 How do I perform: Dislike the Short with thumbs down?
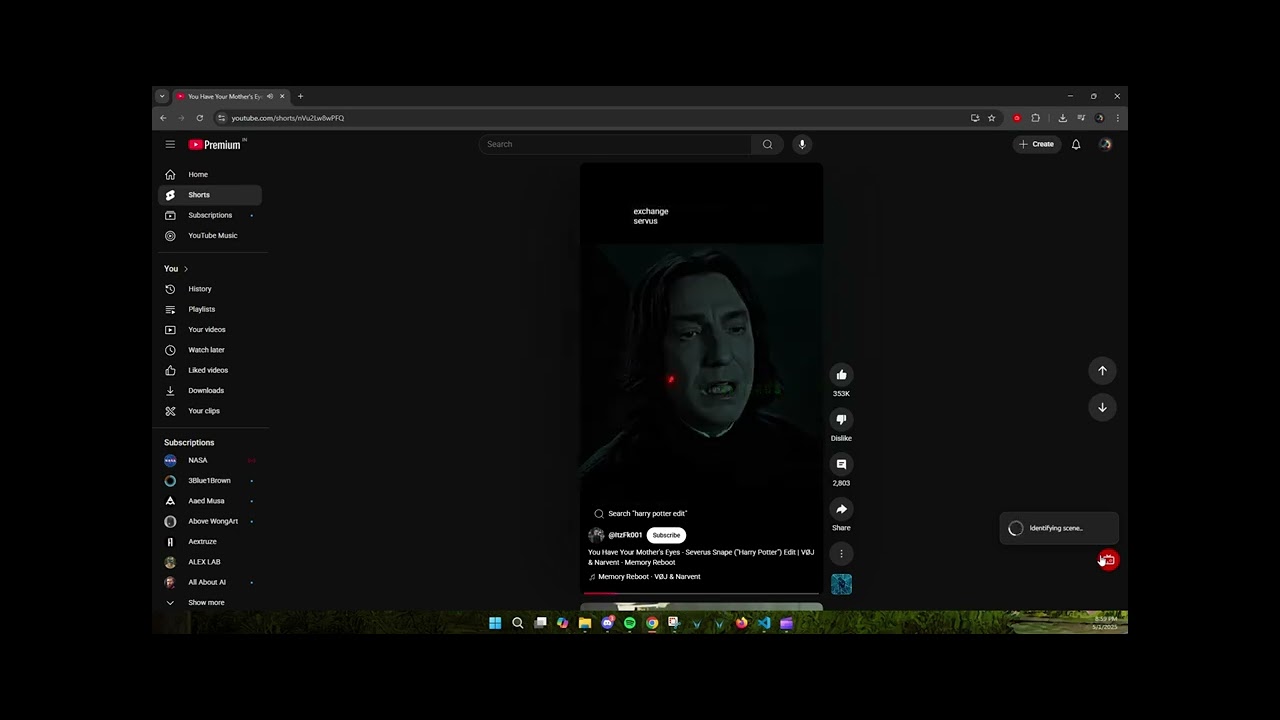point(841,420)
